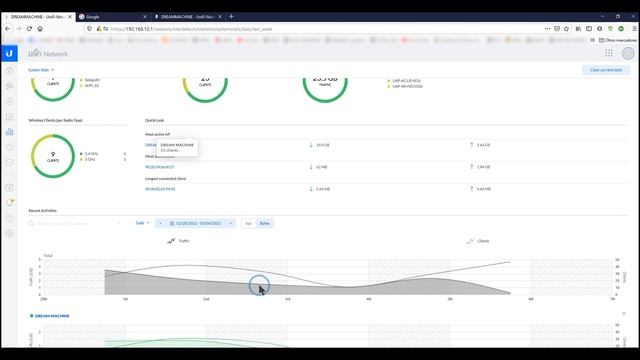Open the tracking-protection shield icon in the address bar
This screenshot has width=640, height=360.
(89, 29)
